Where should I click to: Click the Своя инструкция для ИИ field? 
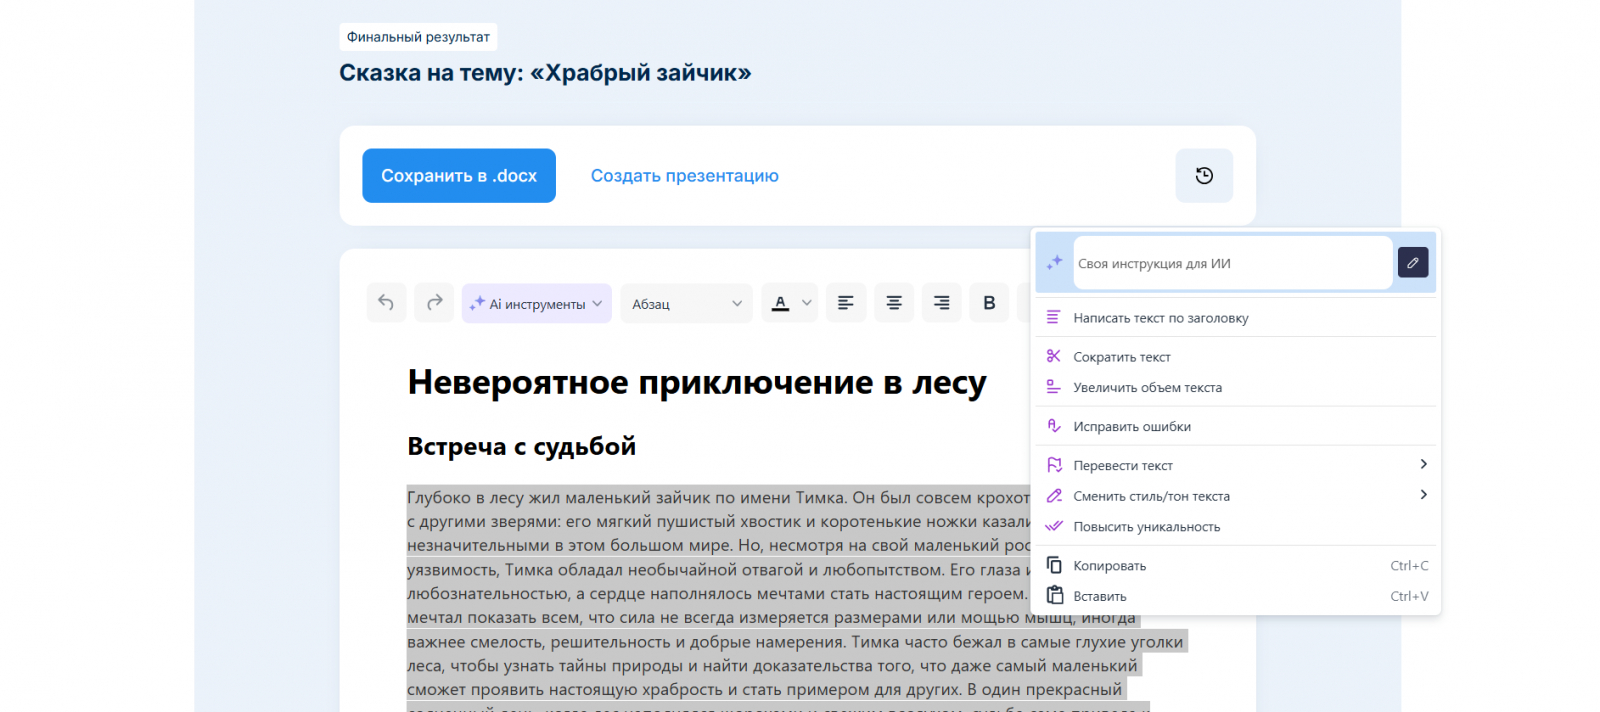coord(1230,264)
